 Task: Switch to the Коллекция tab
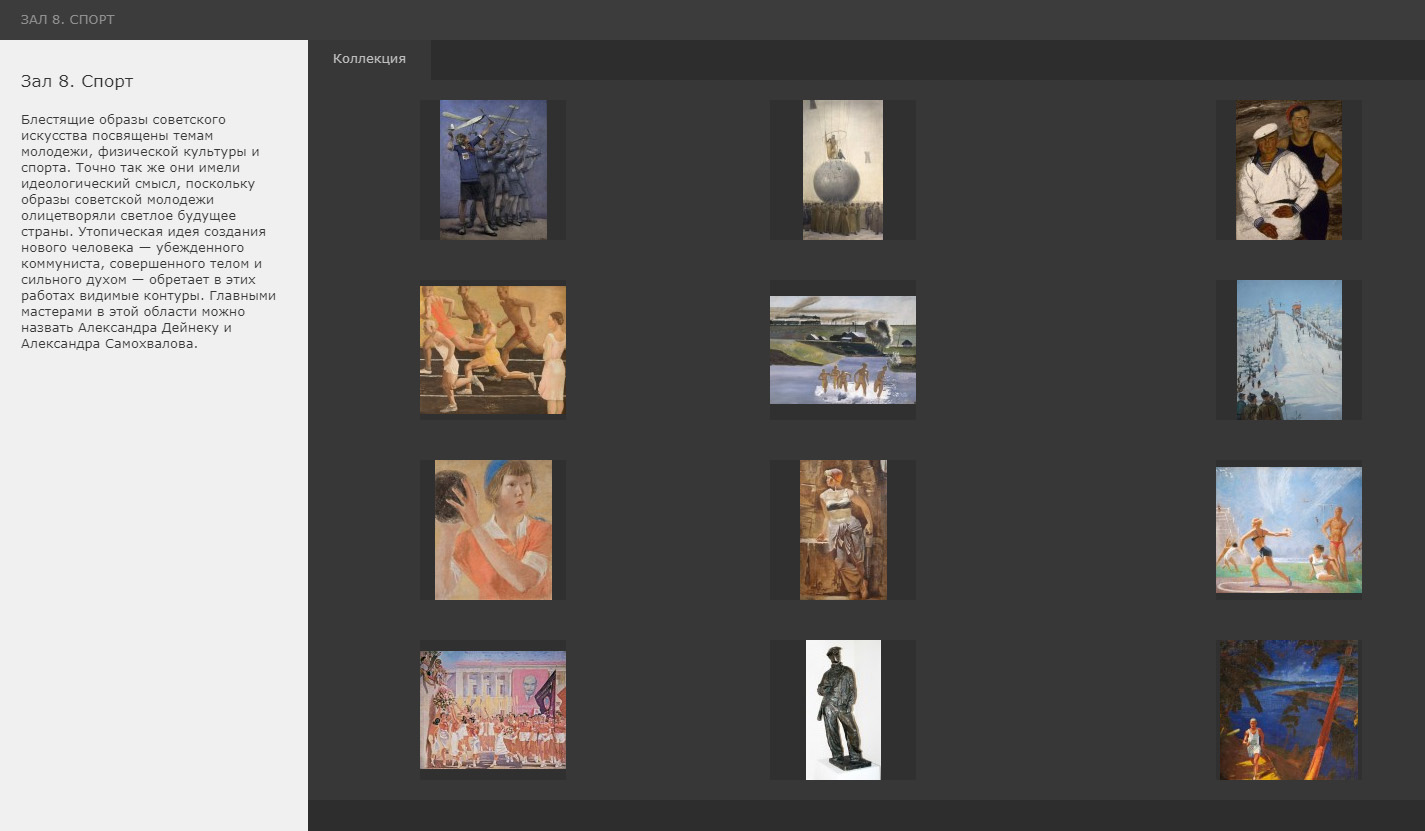(x=369, y=59)
